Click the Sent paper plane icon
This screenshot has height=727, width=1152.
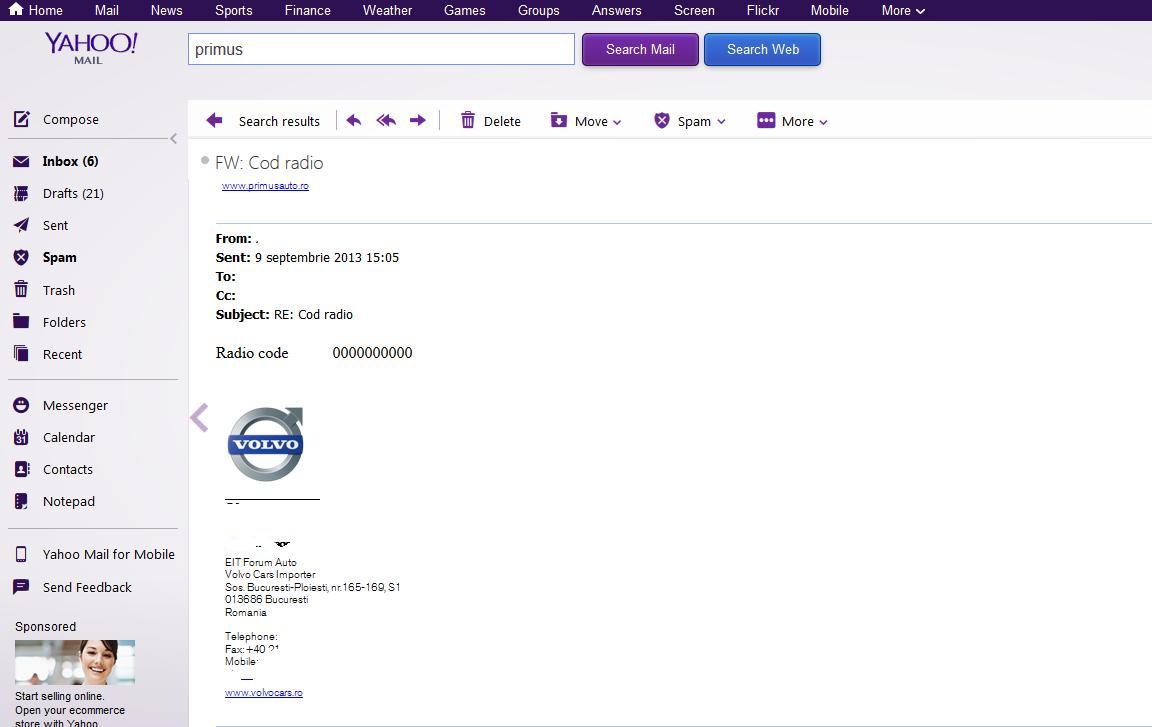[21, 225]
